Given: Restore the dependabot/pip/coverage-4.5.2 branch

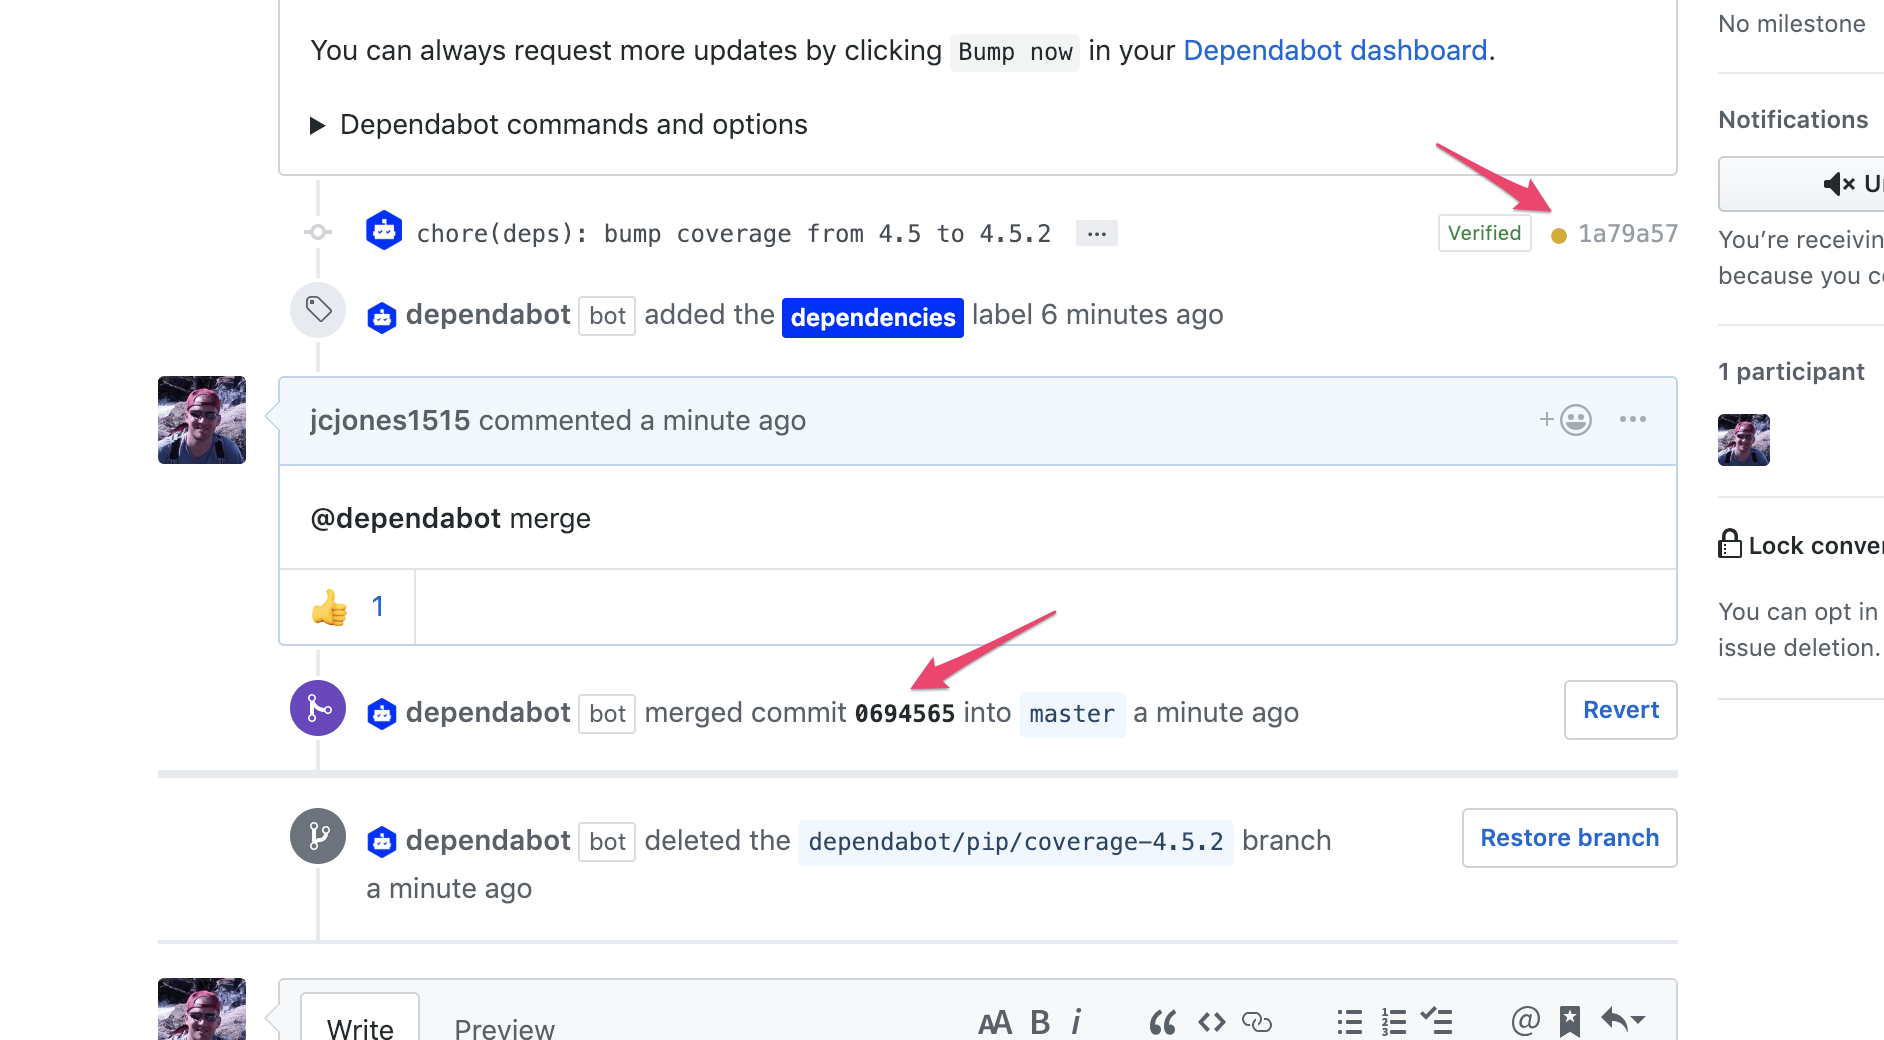Looking at the screenshot, I should (x=1568, y=838).
